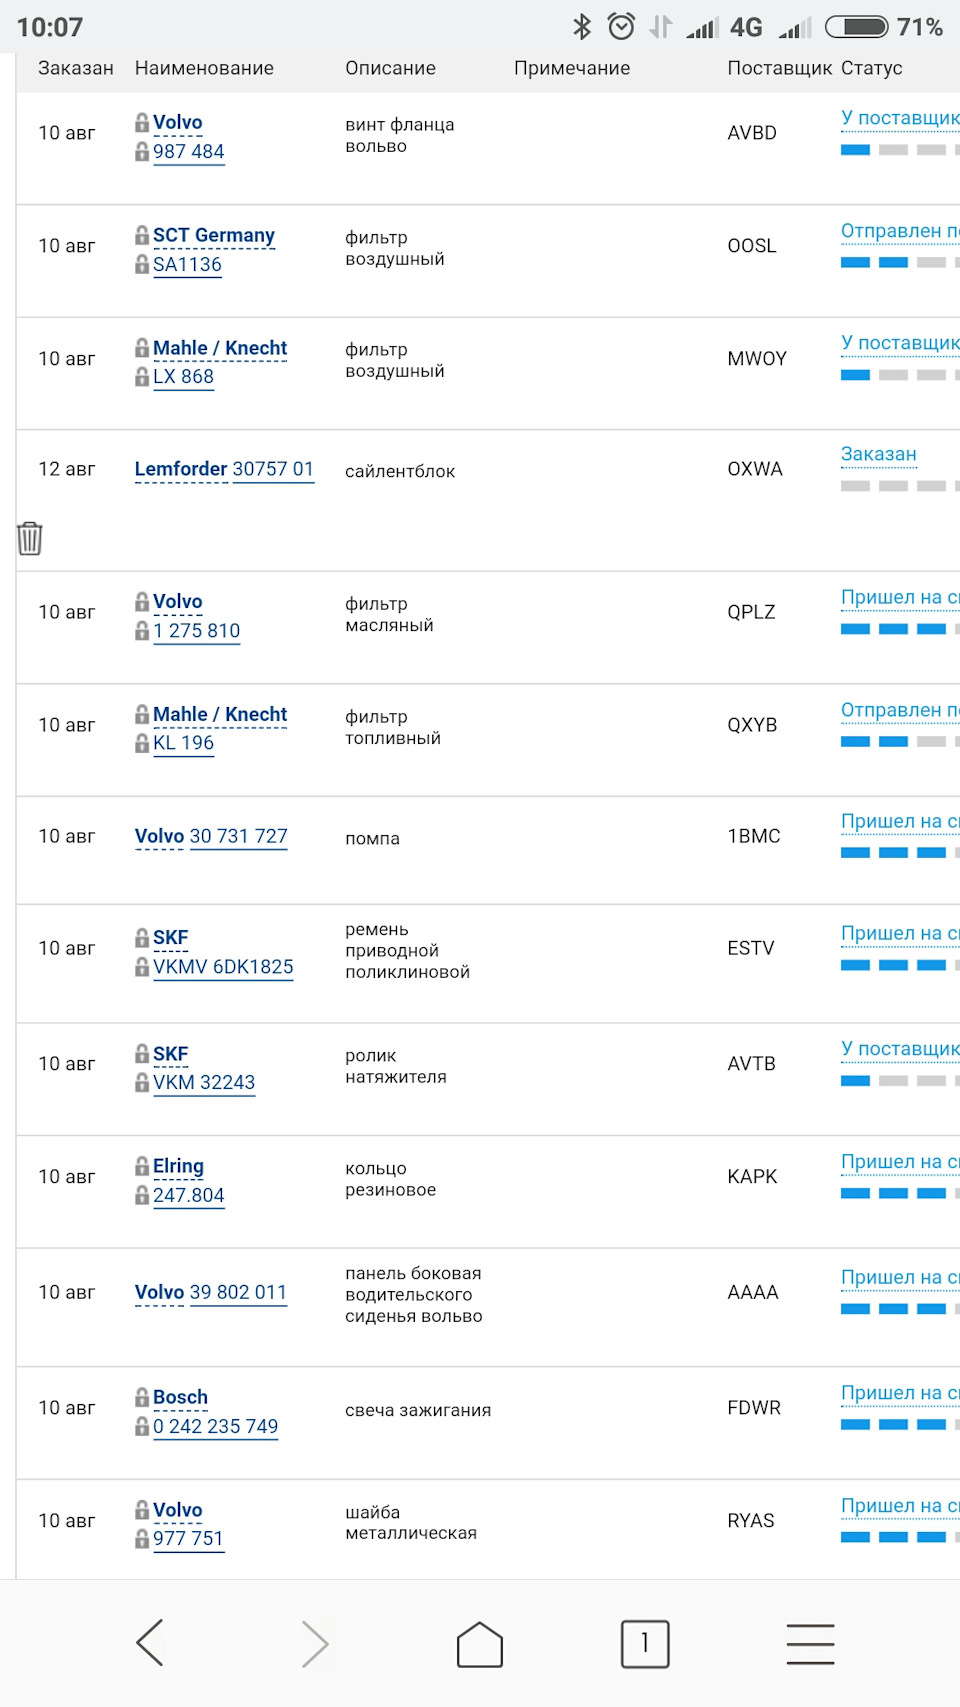Open Mahle / Knecht KL 196 fuel filter
The image size is (960, 1707).
tap(183, 743)
